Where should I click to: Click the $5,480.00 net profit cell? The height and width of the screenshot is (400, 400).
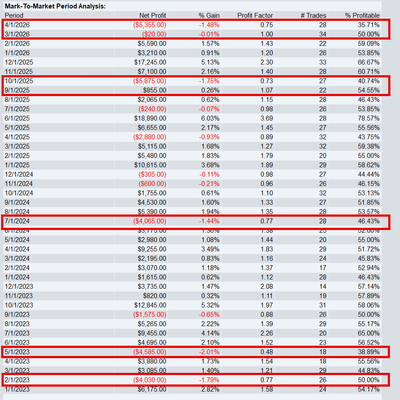[x=152, y=156]
